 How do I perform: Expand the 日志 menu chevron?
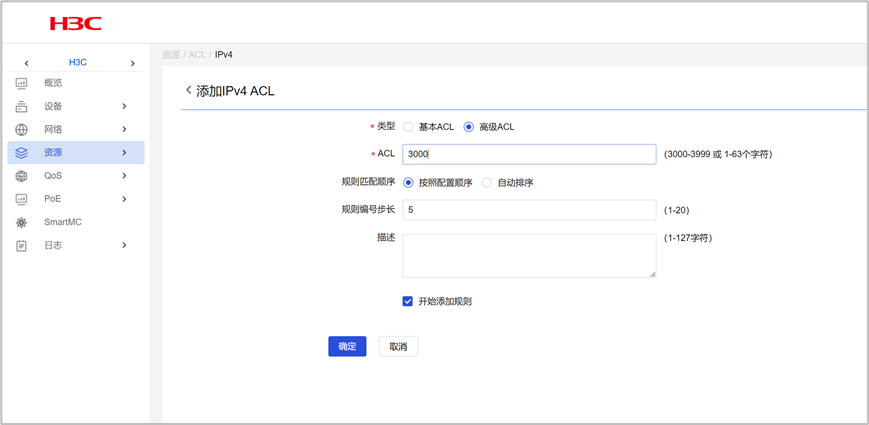coord(124,245)
